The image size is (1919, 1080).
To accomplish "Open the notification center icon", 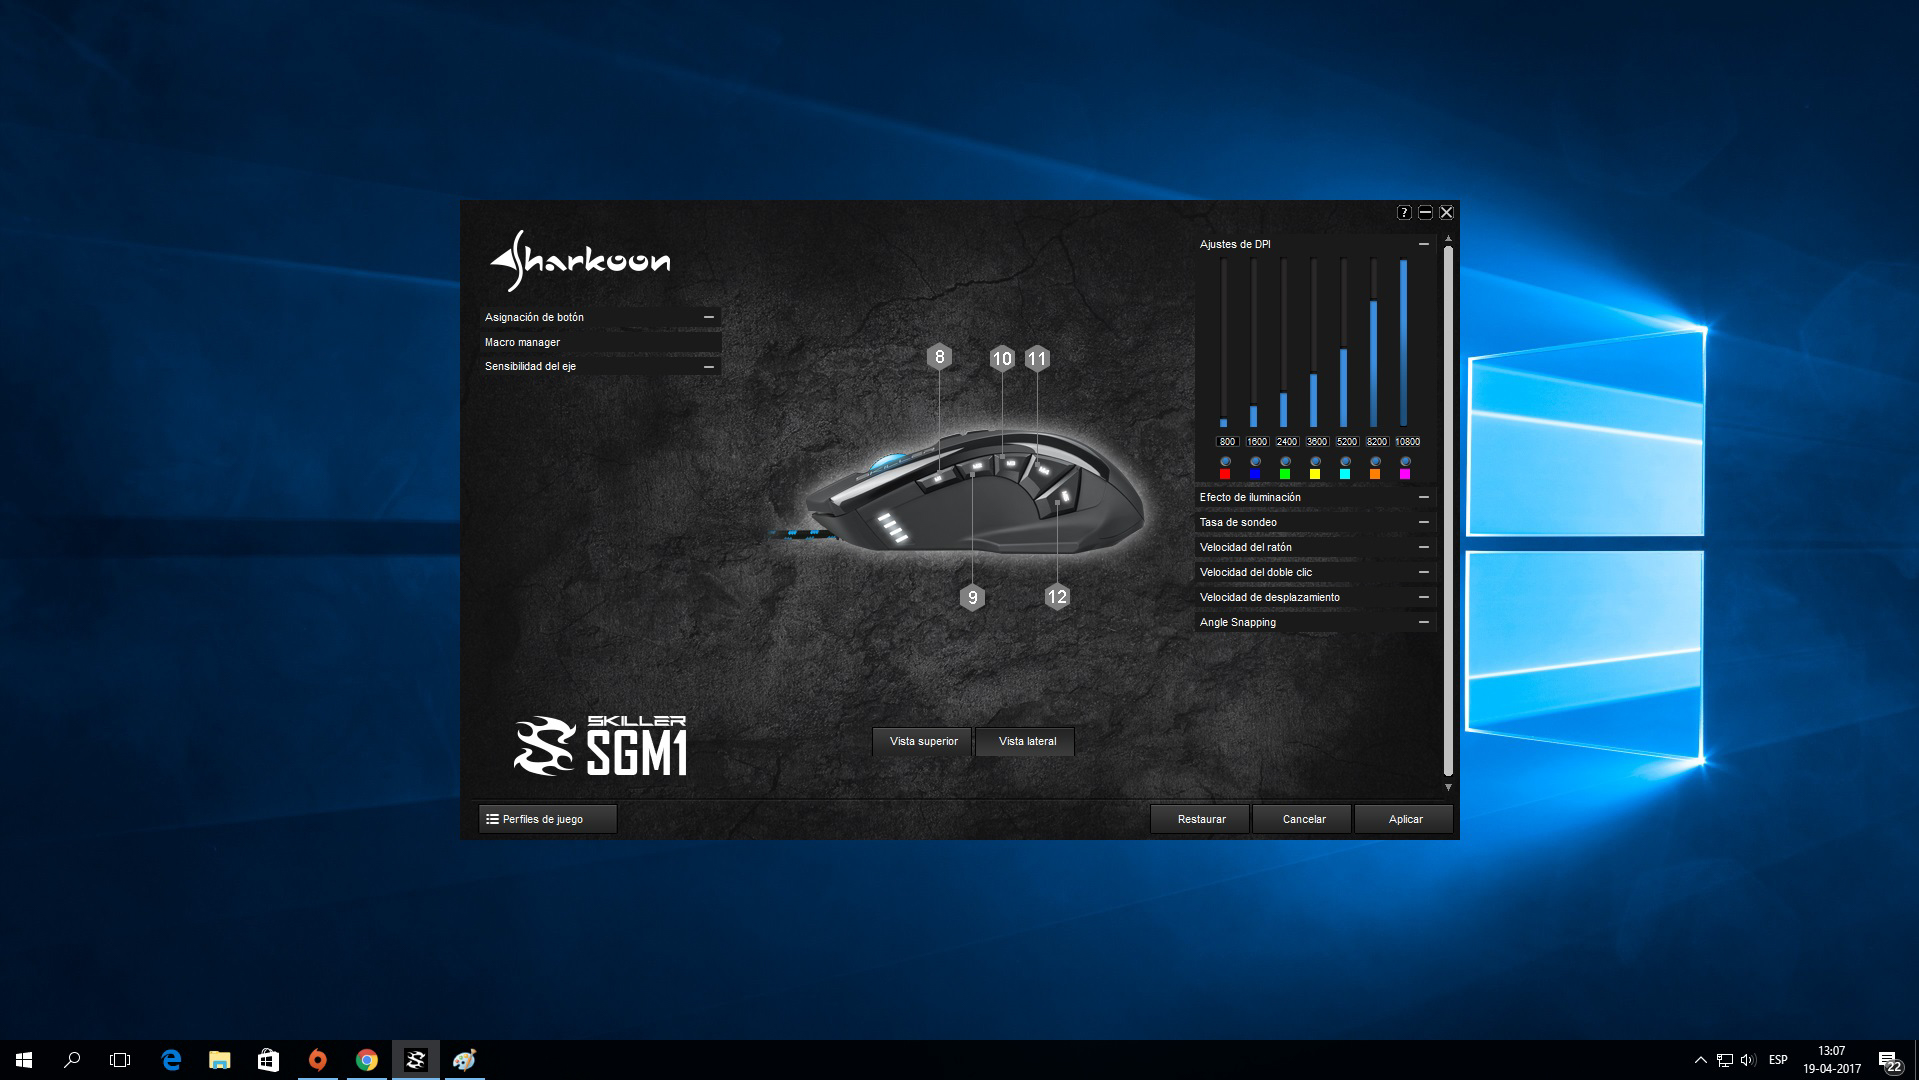I will click(x=1889, y=1061).
